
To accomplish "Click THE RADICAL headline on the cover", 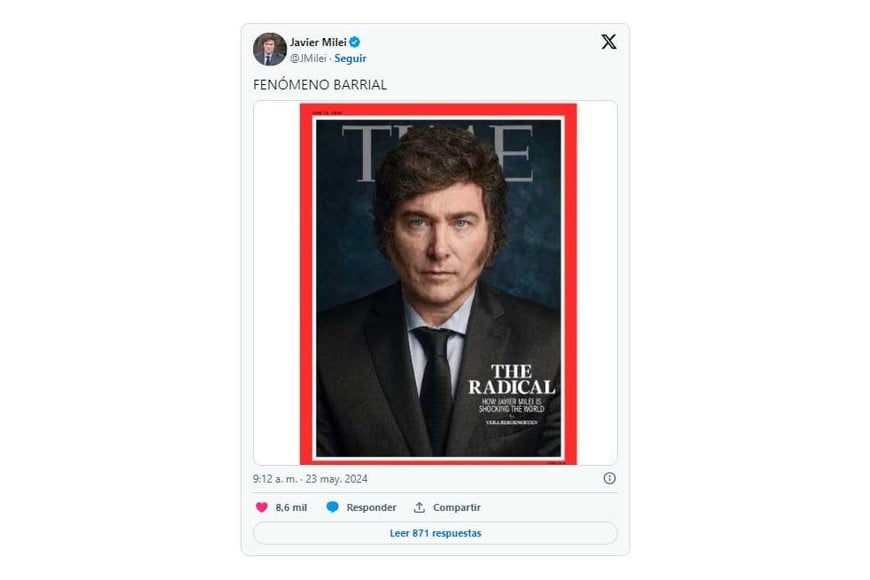I will 511,379.
